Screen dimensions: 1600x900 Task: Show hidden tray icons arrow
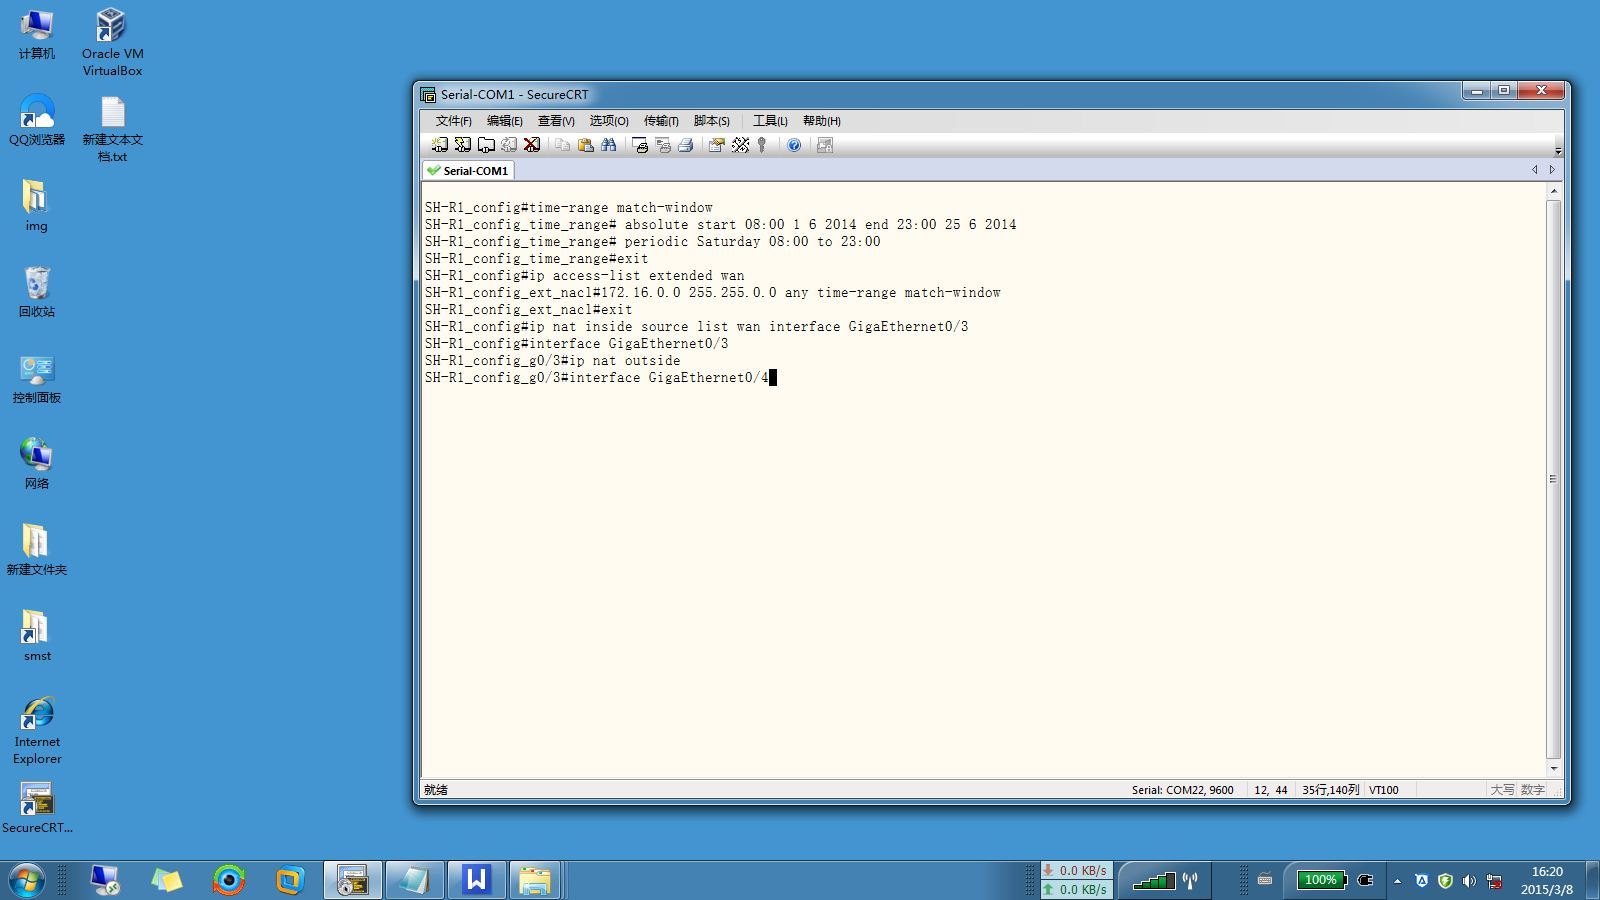click(1397, 881)
